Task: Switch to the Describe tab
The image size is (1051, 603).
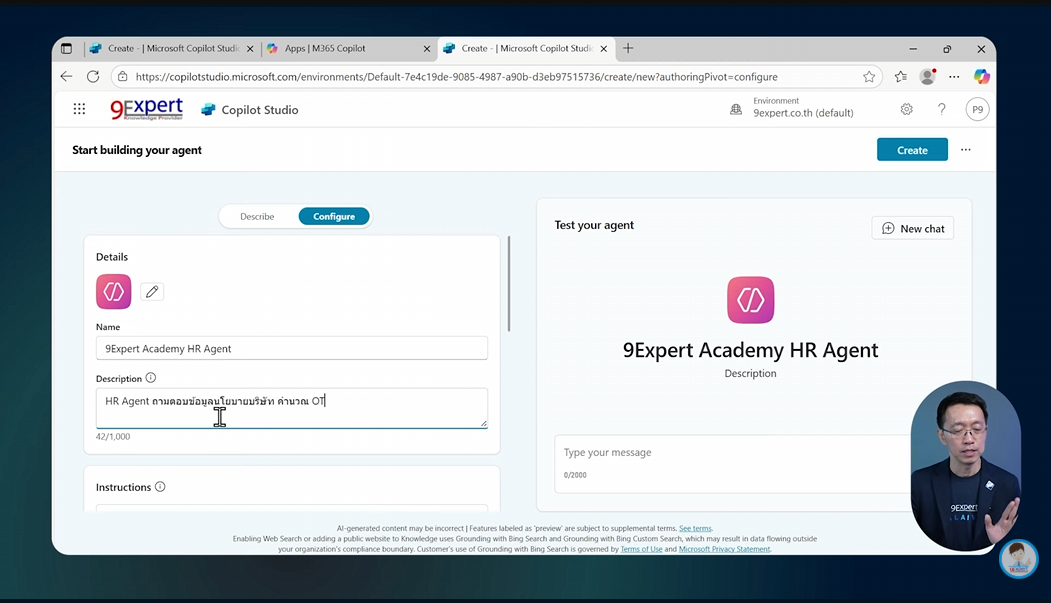Action: pos(257,216)
